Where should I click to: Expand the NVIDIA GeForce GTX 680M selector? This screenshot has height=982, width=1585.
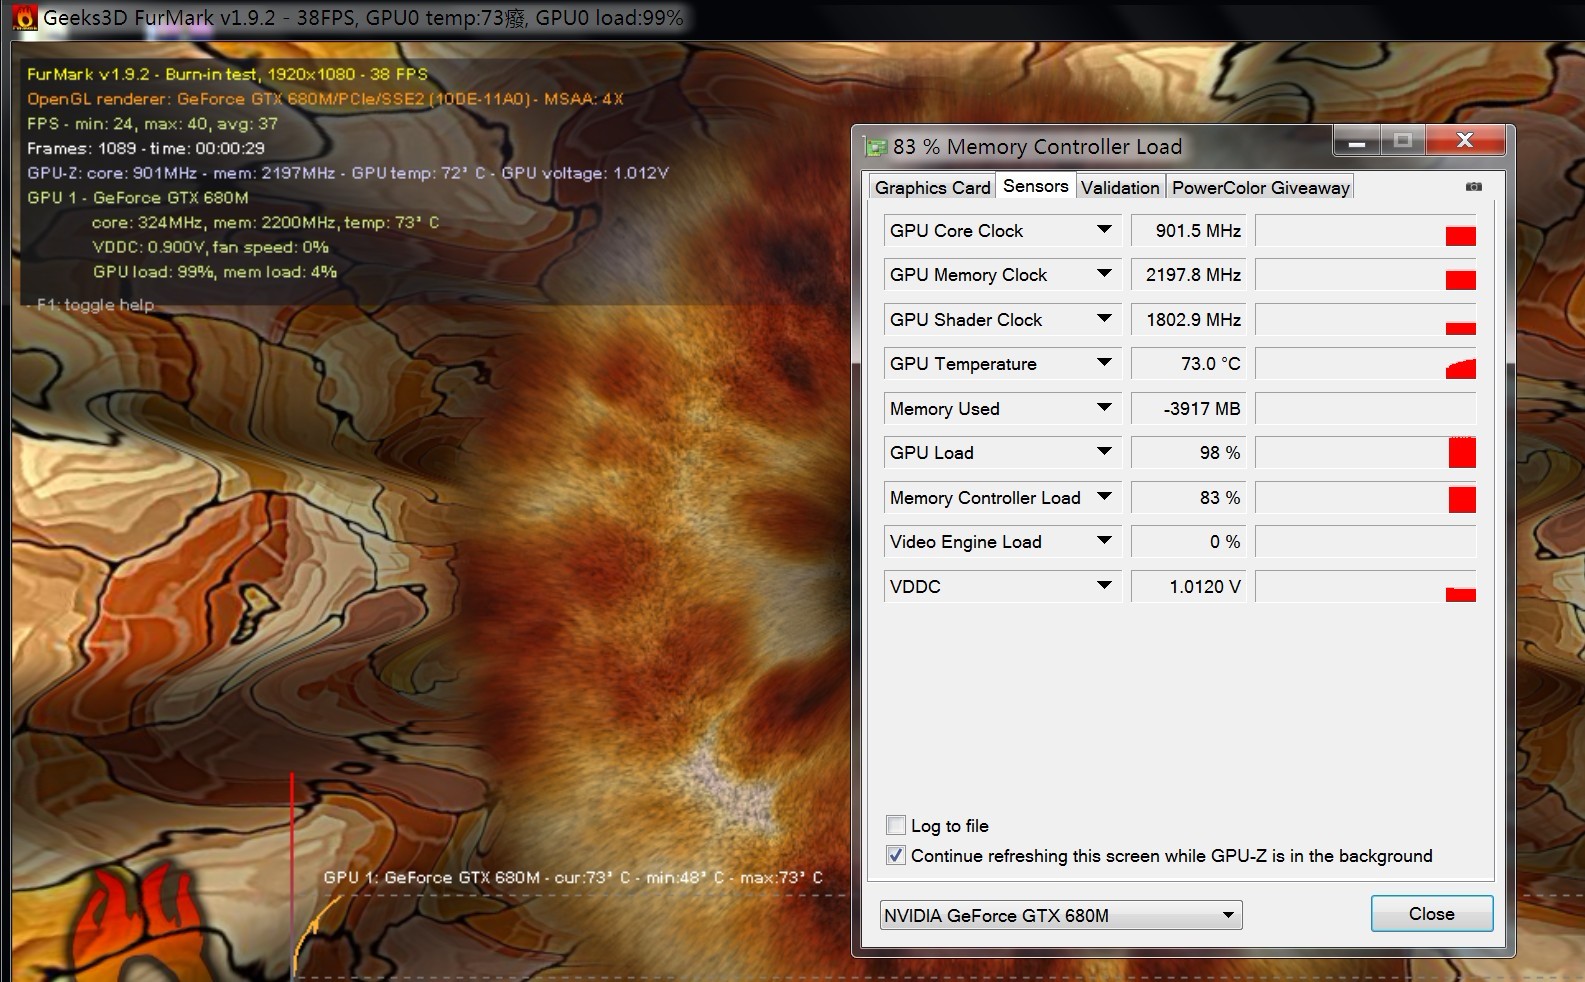[1061, 915]
